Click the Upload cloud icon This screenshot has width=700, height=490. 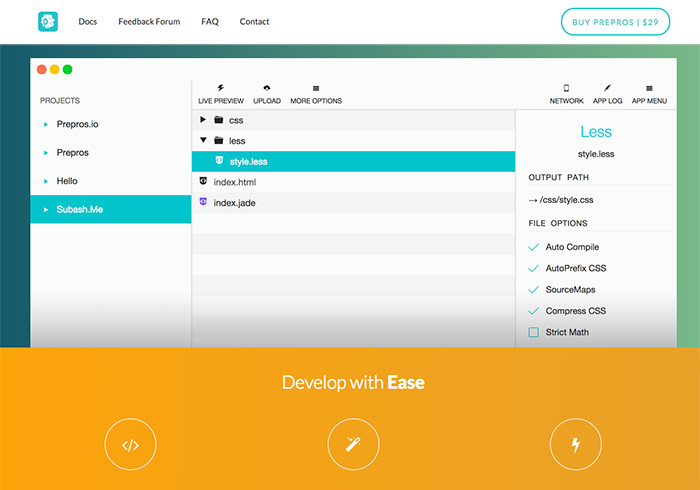point(266,89)
